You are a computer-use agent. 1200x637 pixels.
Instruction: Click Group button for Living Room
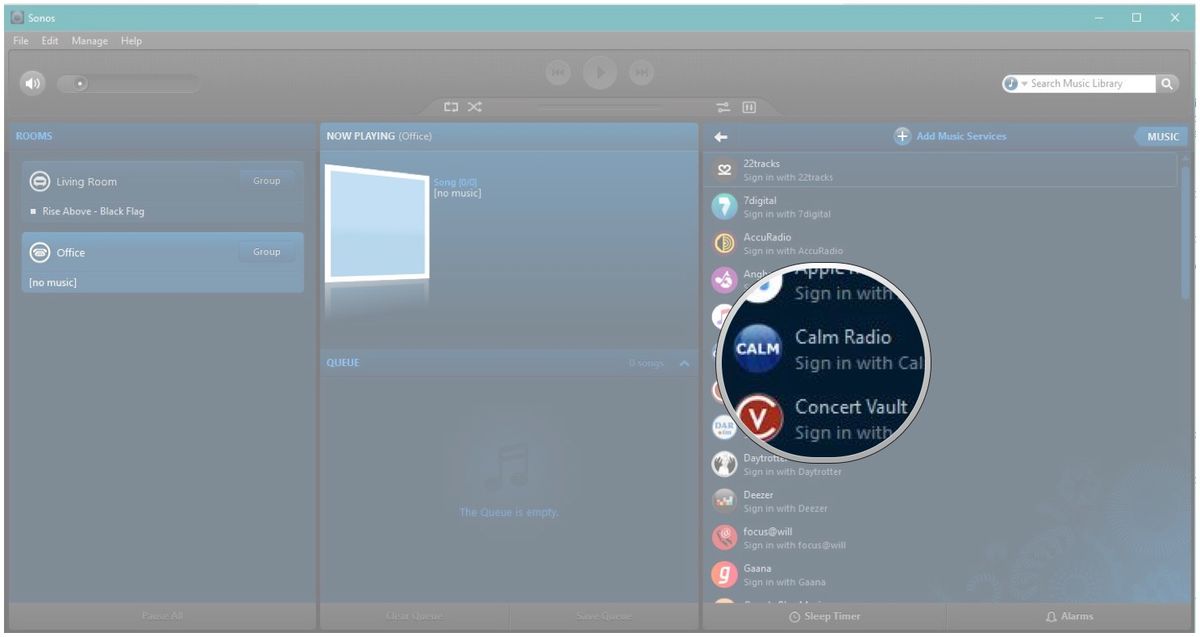coord(266,181)
